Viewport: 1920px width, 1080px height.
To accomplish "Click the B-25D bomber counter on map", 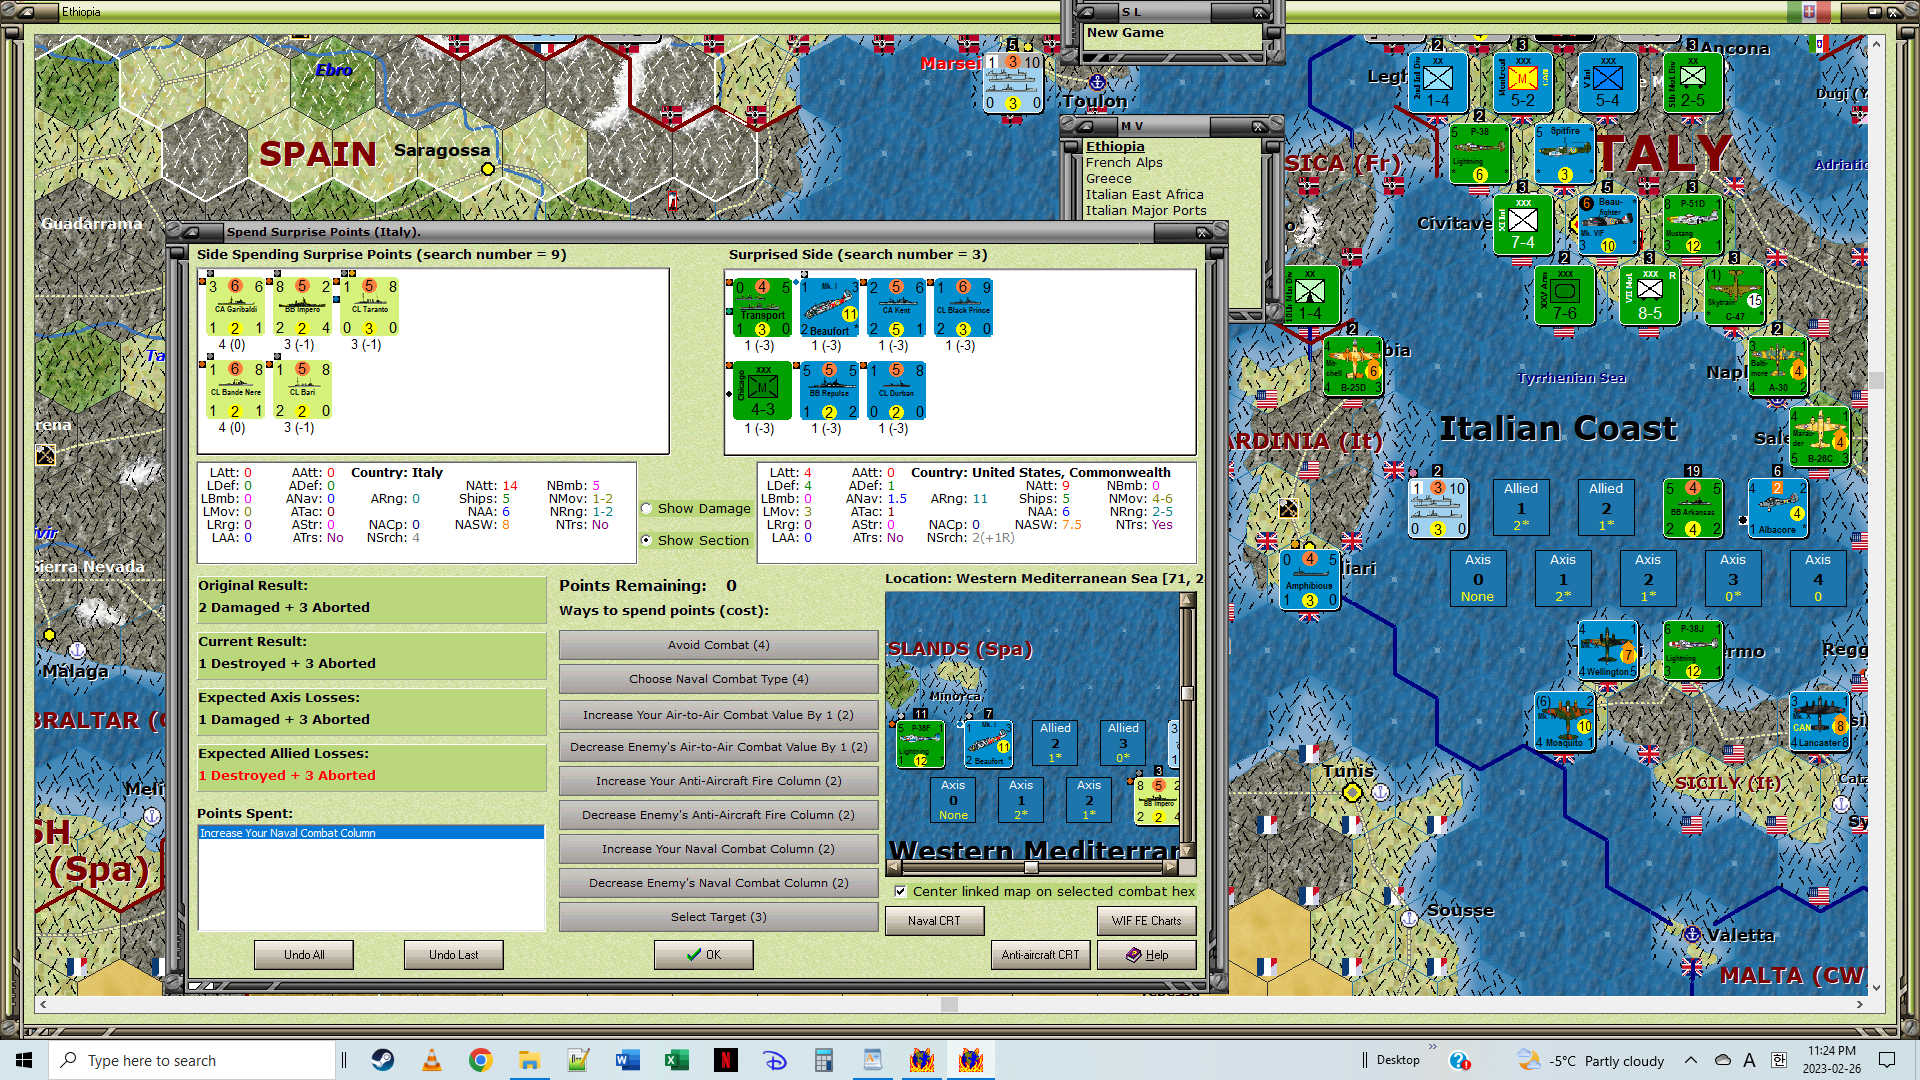I will (x=1353, y=366).
